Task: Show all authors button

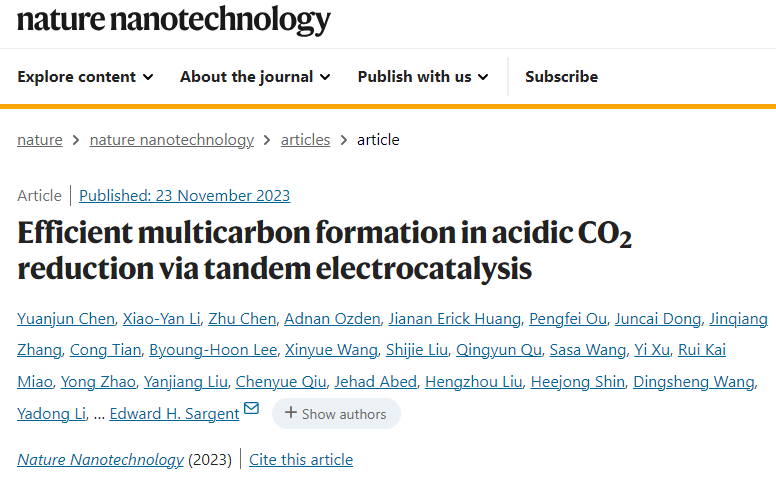Action: [x=336, y=413]
